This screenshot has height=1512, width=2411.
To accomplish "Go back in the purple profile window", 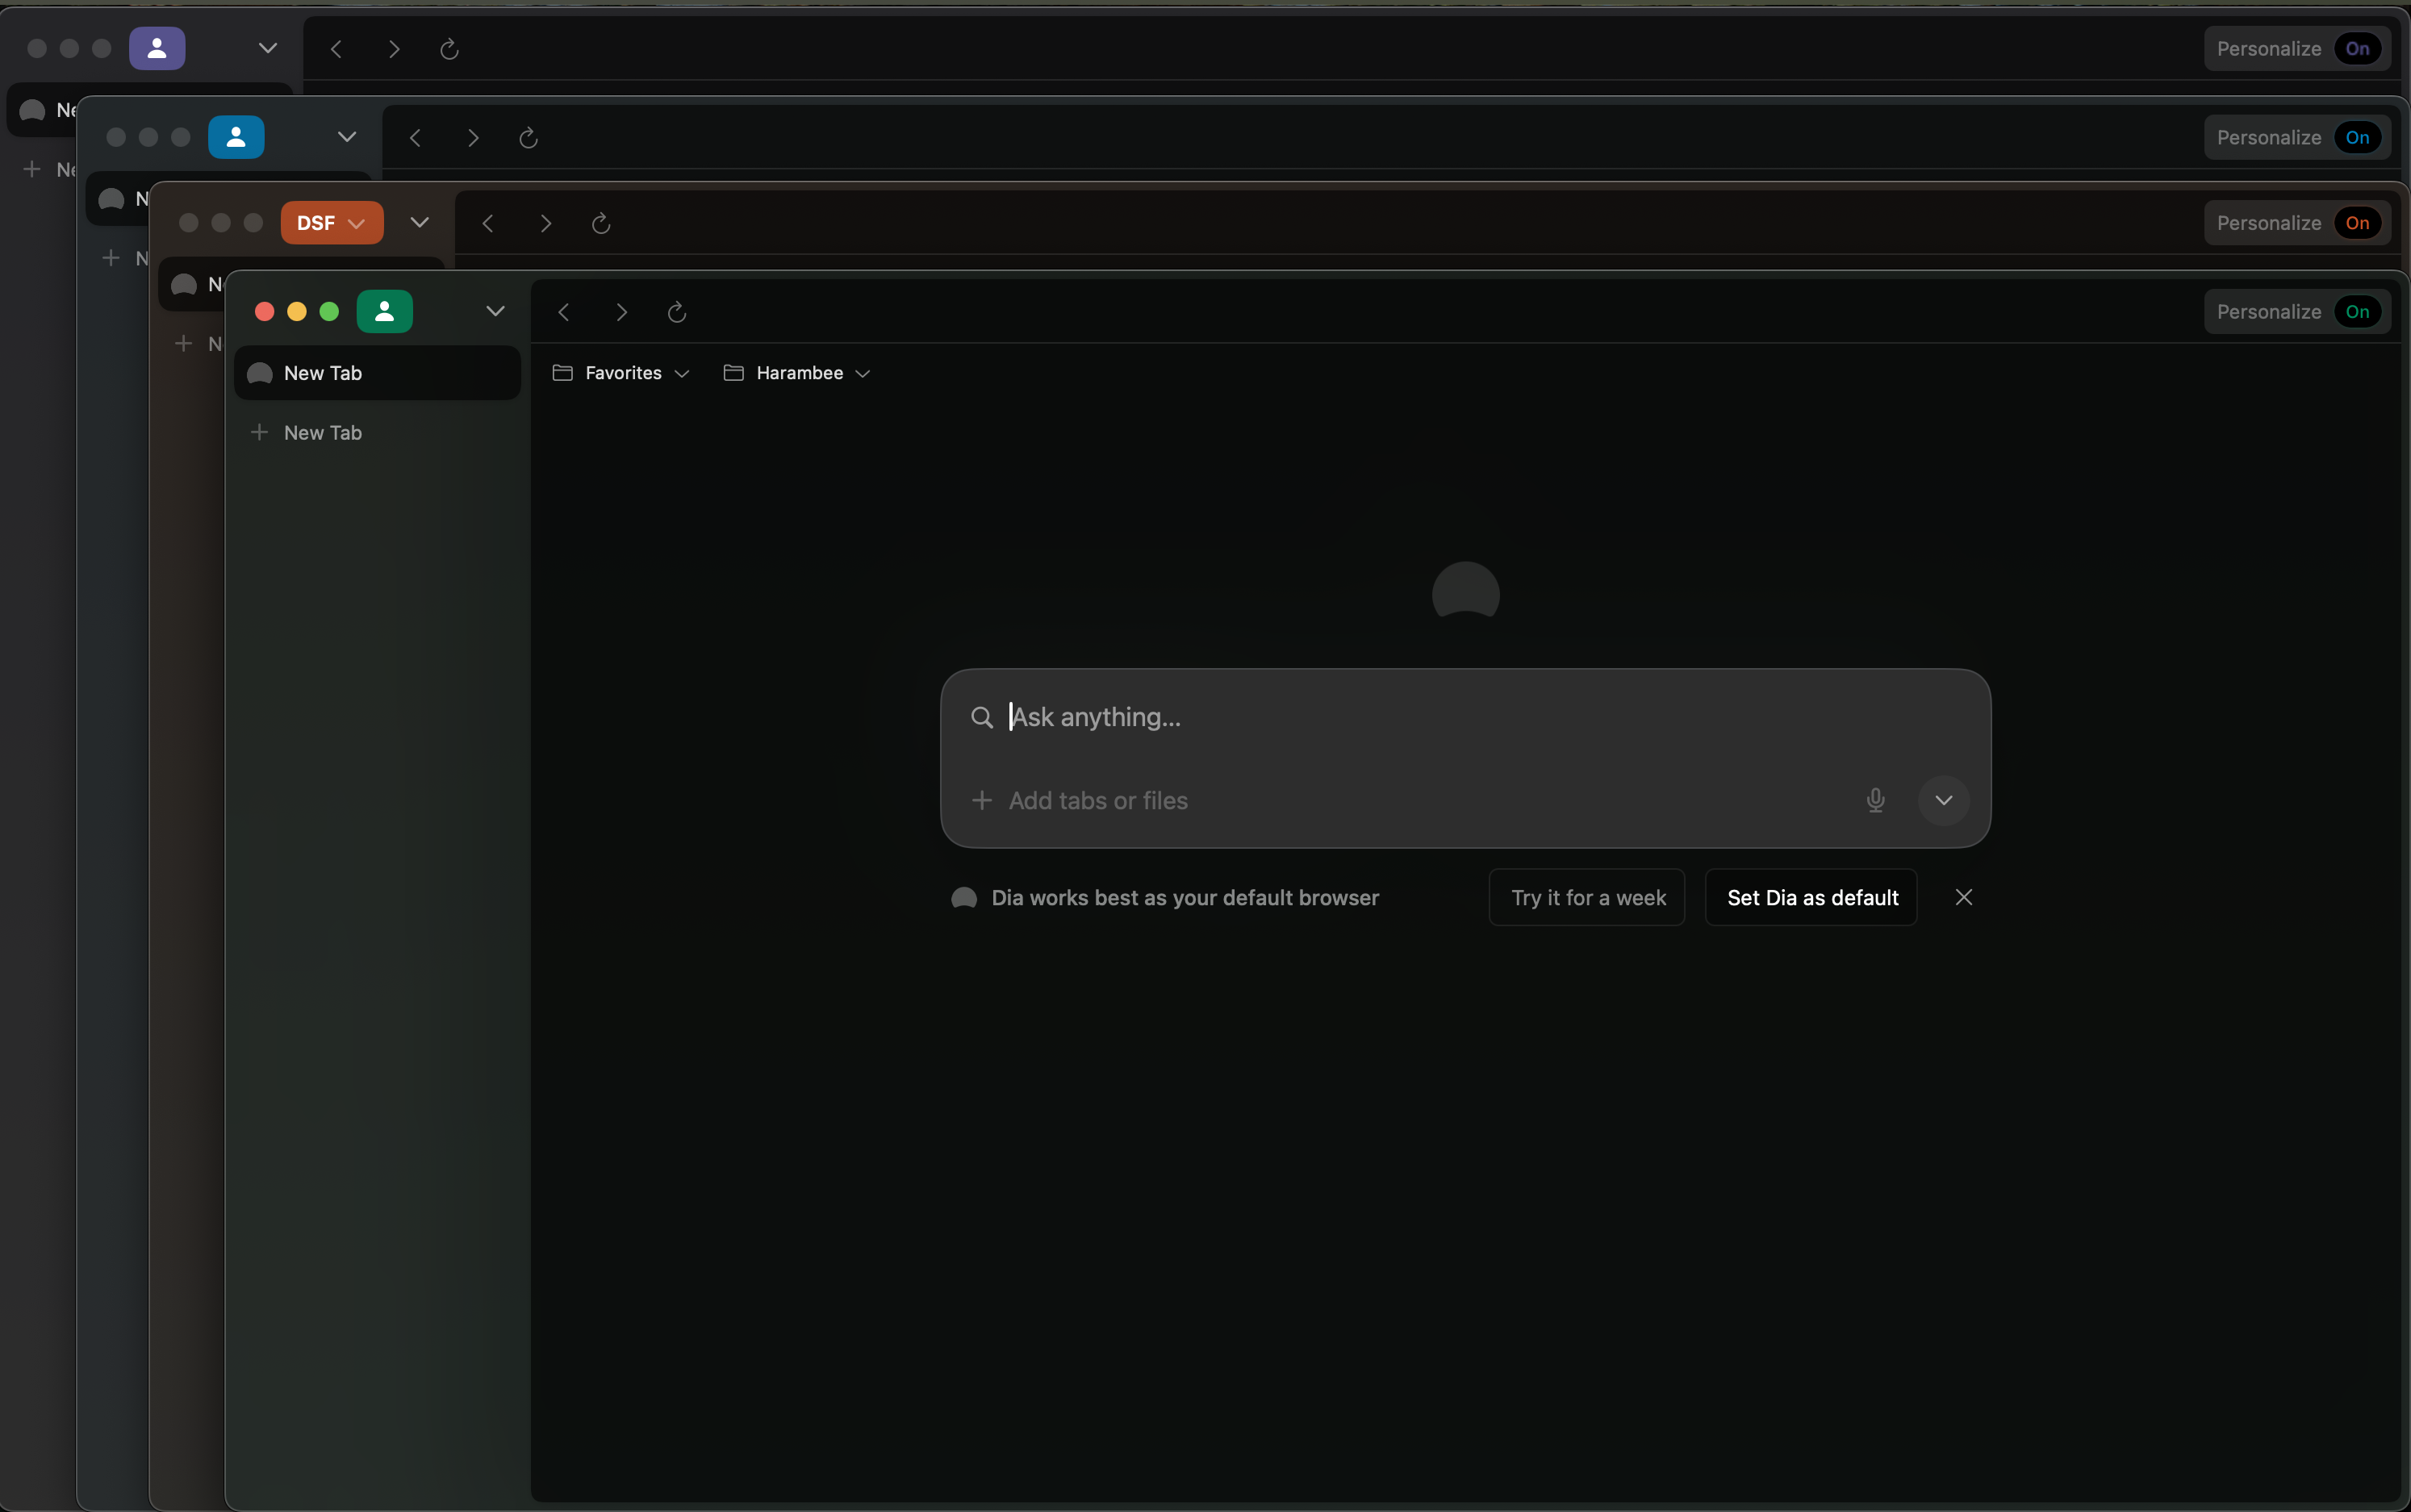I will pos(336,49).
